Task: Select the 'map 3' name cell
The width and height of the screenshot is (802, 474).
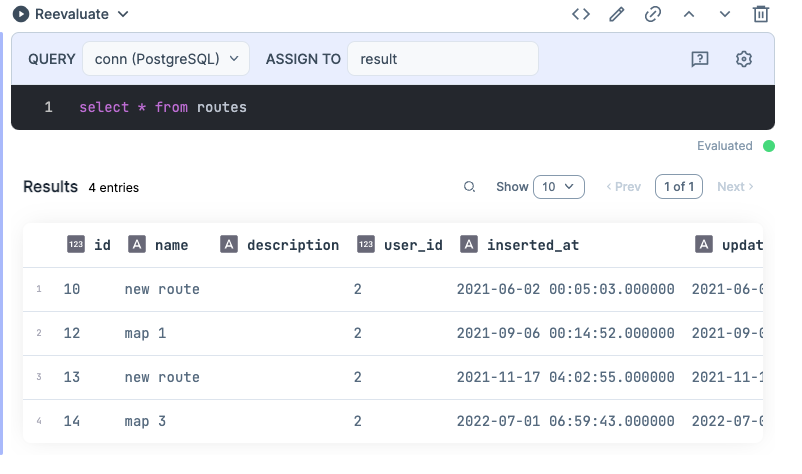Action: (x=145, y=421)
